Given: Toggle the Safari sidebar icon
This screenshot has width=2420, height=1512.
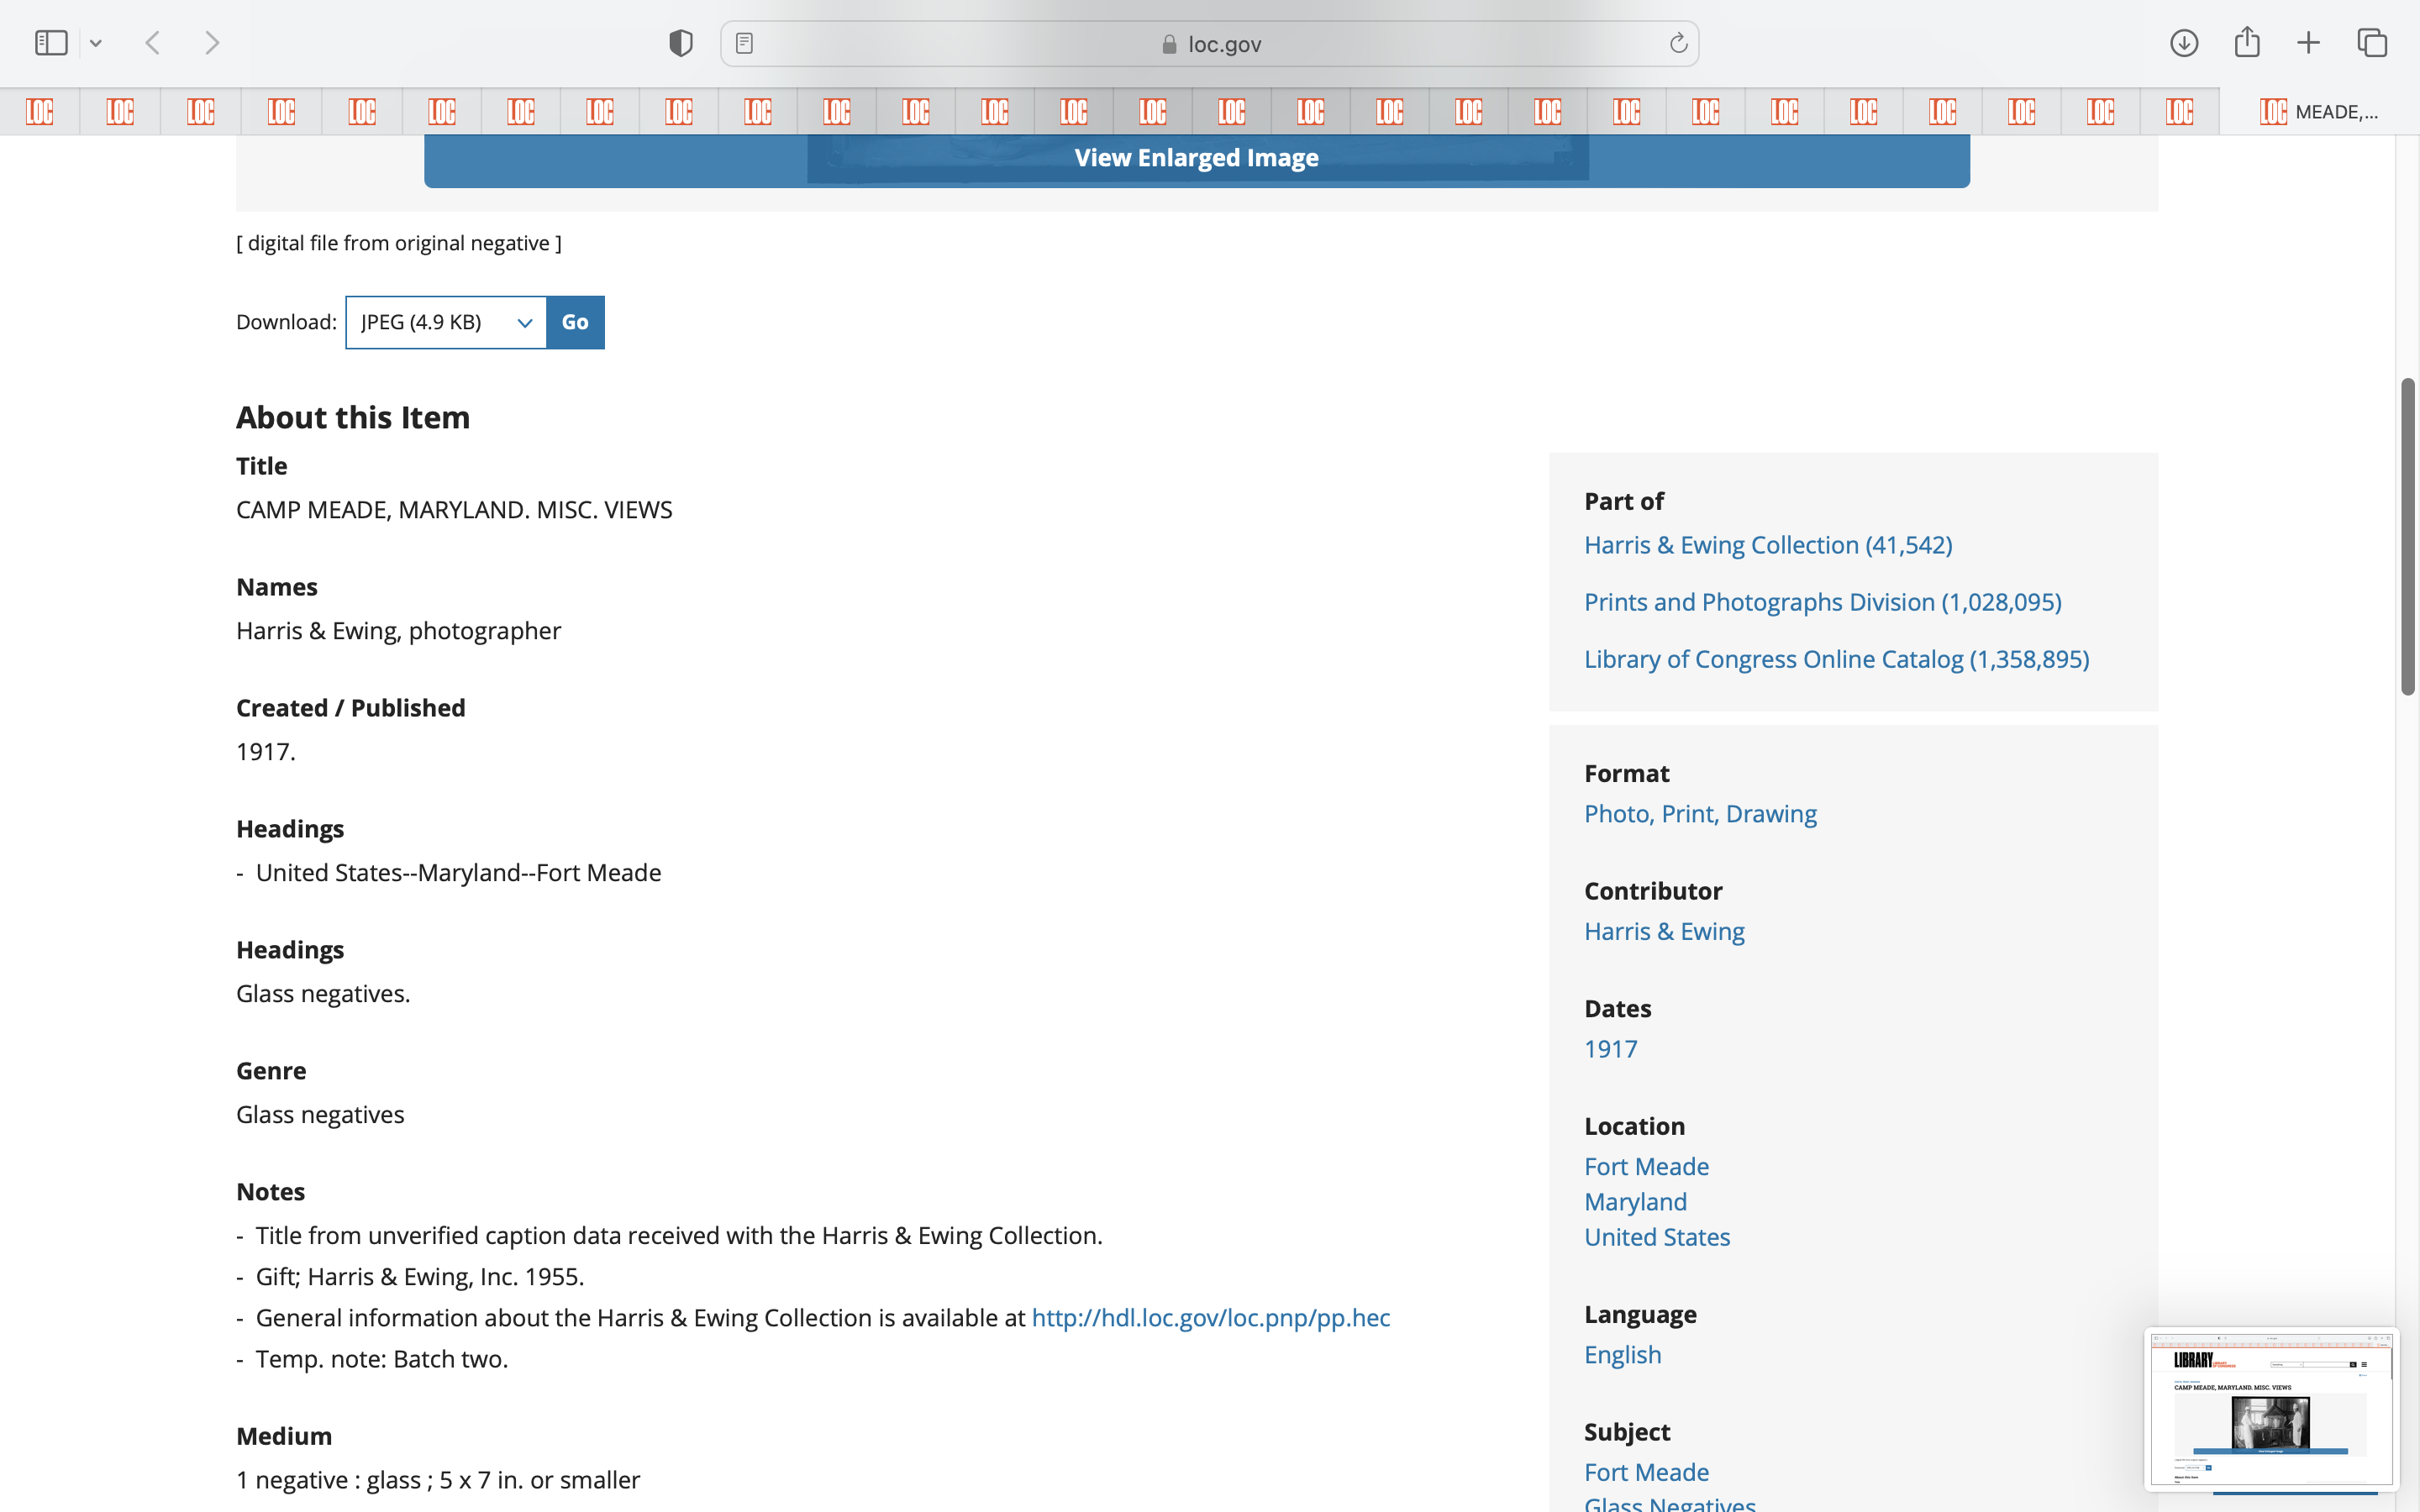Looking at the screenshot, I should click(x=51, y=43).
